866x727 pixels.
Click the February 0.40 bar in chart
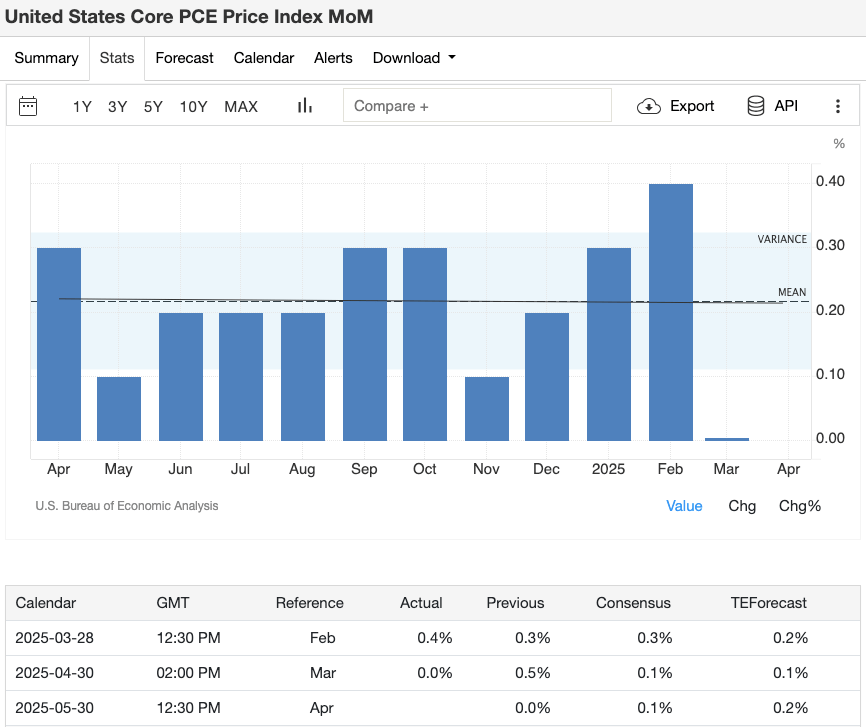[670, 312]
